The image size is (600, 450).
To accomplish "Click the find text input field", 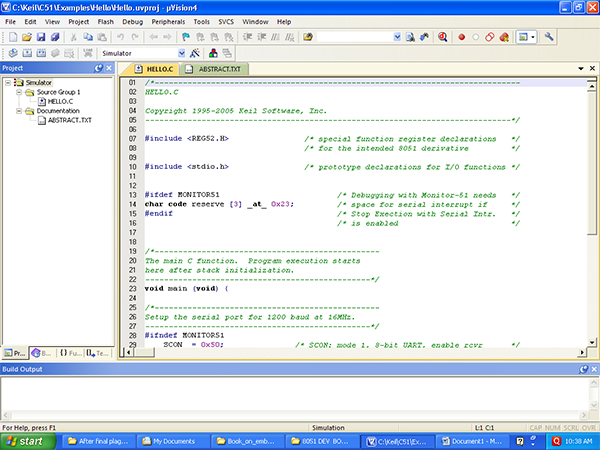I will point(355,37).
